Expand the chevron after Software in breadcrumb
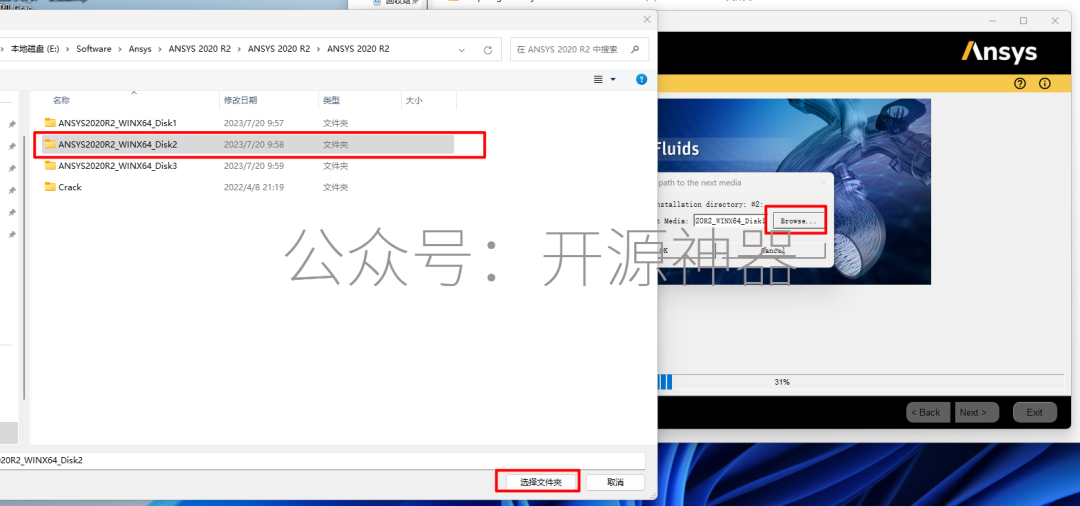 coord(120,49)
